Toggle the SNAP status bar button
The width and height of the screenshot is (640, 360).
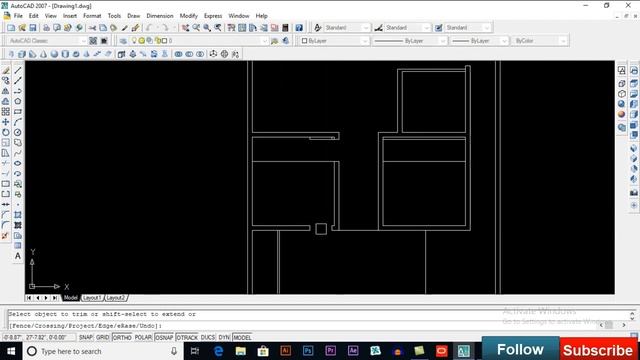[x=86, y=338]
